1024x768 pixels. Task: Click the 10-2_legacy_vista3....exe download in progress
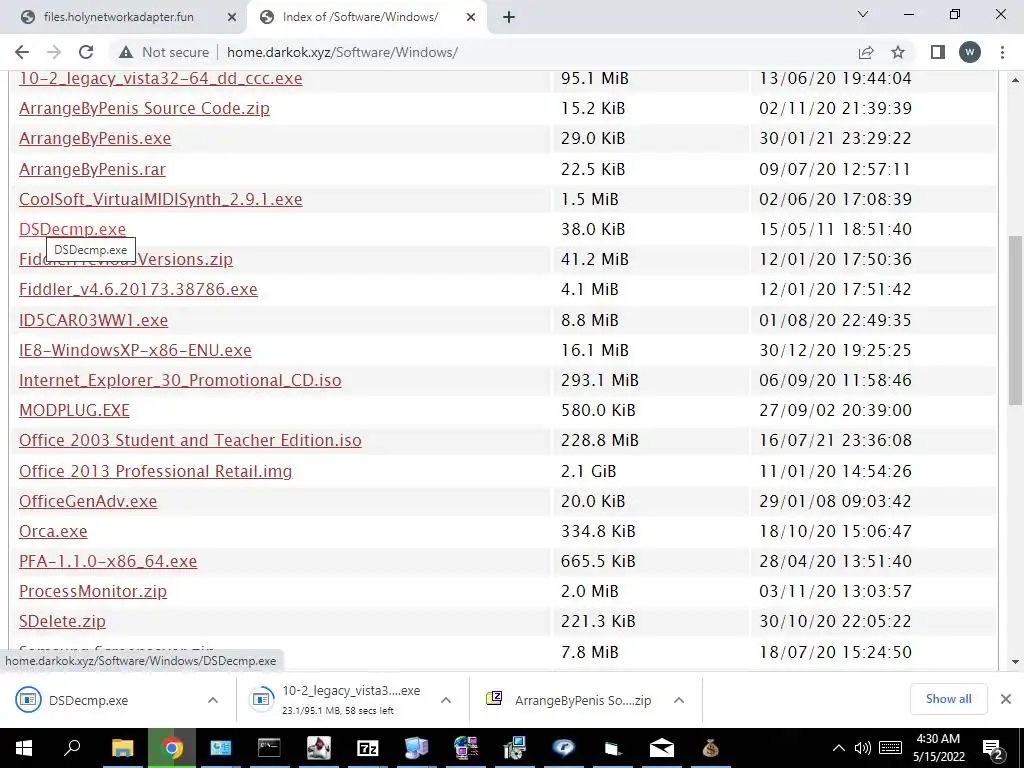[336, 700]
